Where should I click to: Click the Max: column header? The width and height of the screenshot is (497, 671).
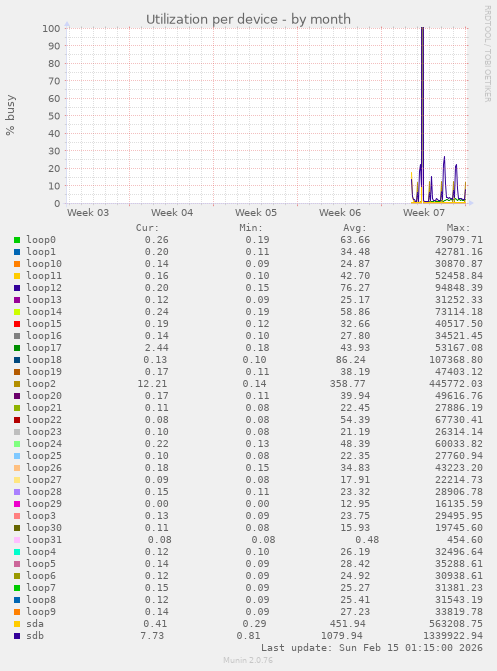(458, 228)
